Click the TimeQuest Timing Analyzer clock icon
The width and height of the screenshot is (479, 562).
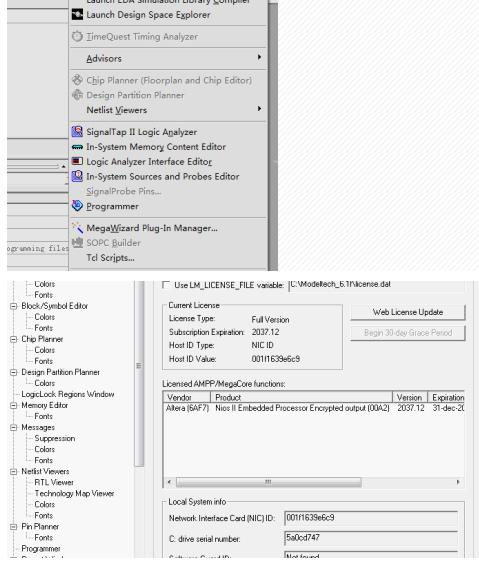(77, 36)
